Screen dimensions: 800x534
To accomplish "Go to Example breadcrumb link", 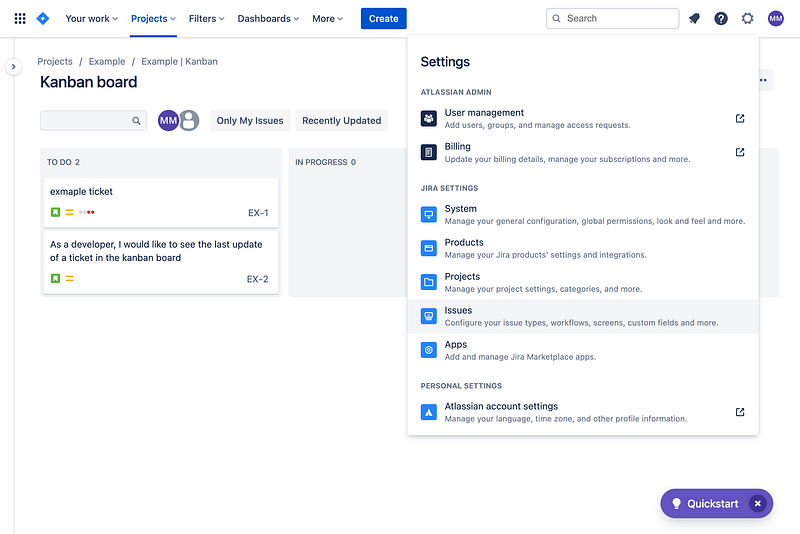I will click(x=107, y=62).
